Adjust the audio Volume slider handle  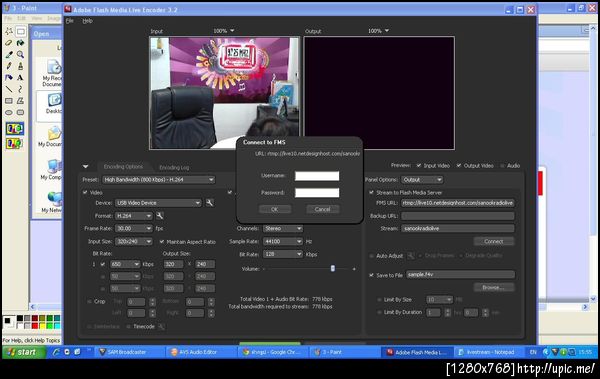(x=333, y=269)
